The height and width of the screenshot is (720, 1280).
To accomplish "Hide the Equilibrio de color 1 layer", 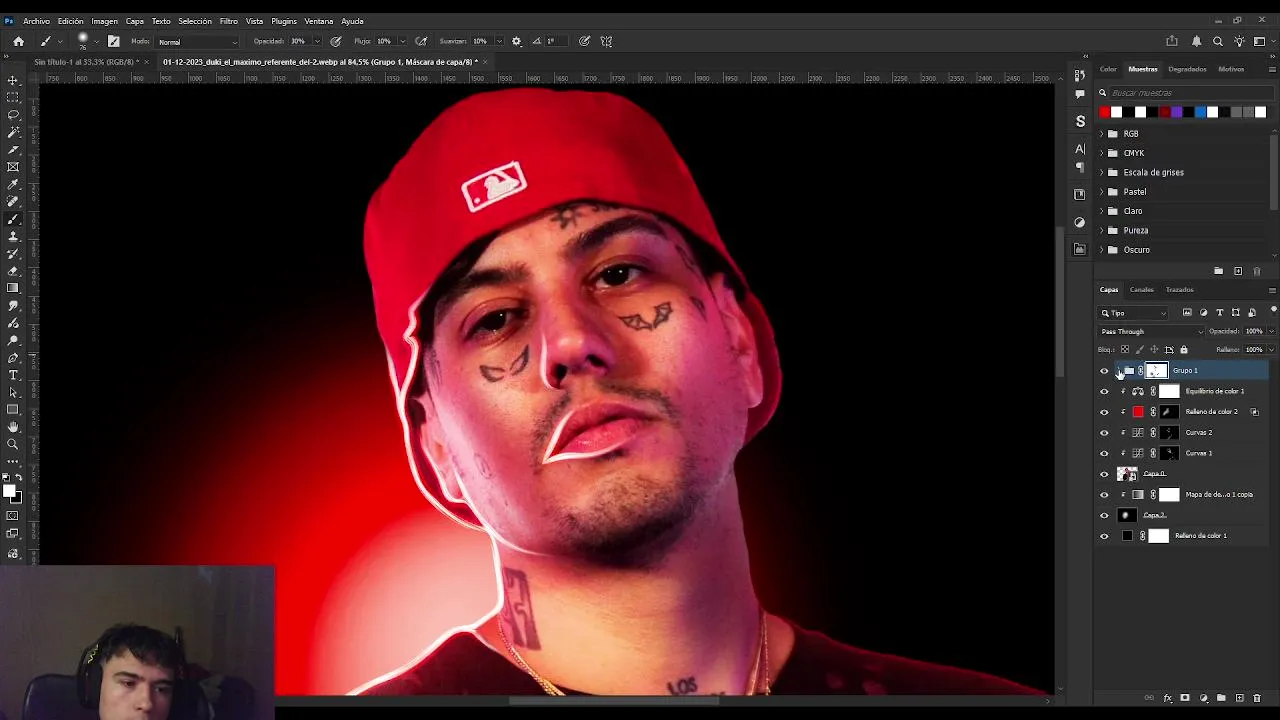I will (x=1104, y=391).
